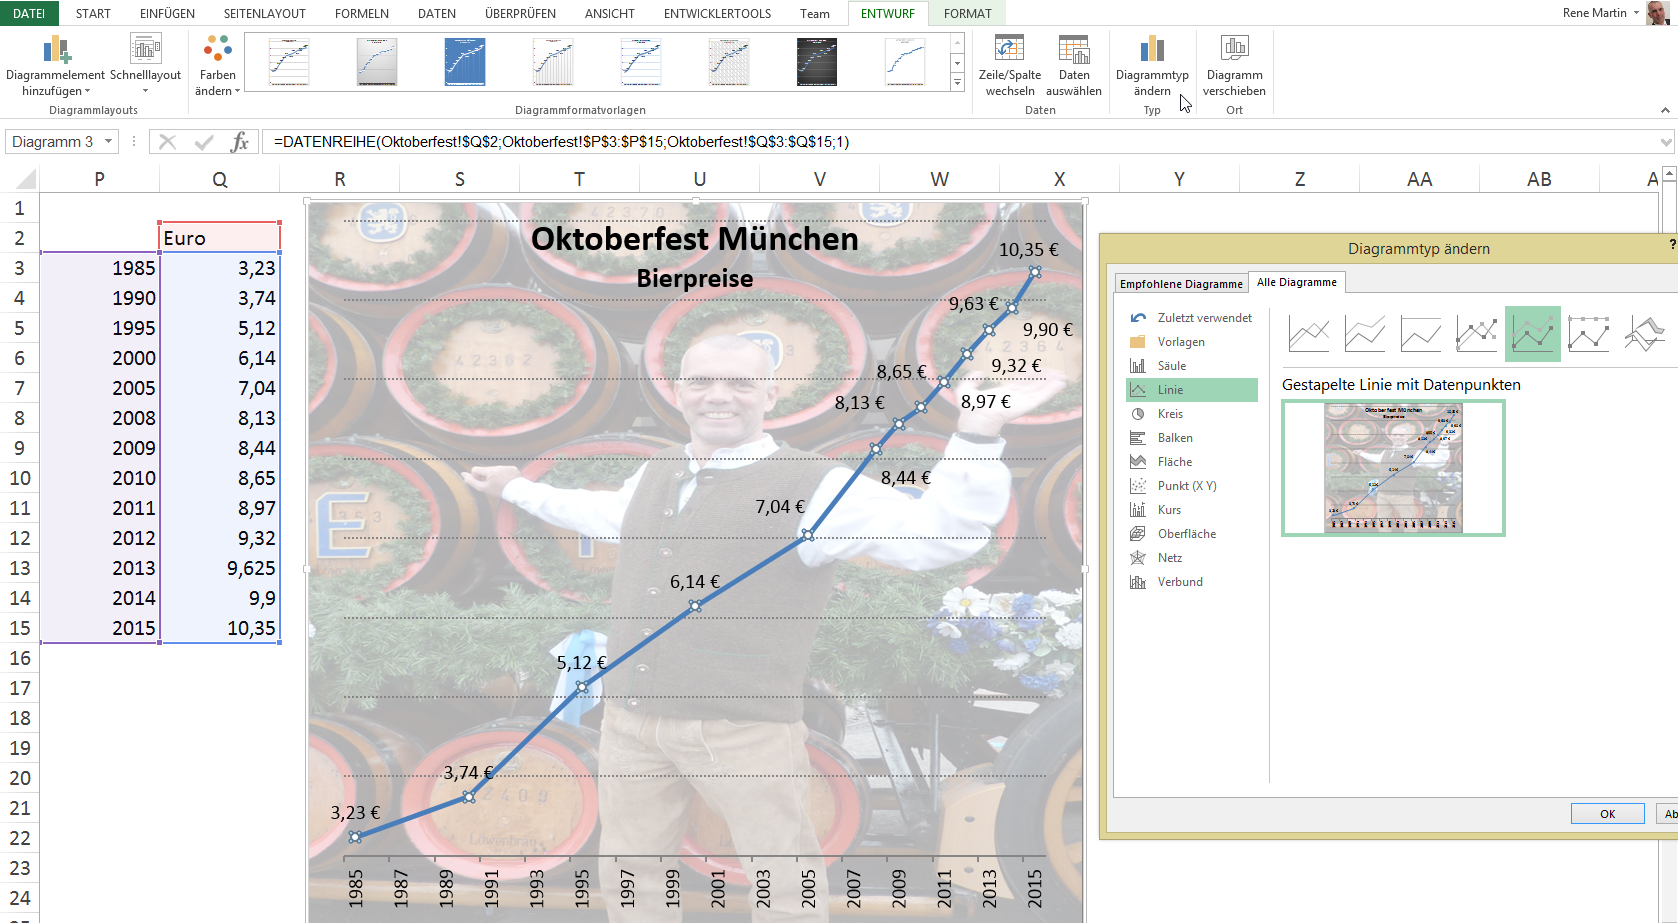The image size is (1678, 923).
Task: Switch to Empfohlene Diagramme tab
Action: point(1181,284)
